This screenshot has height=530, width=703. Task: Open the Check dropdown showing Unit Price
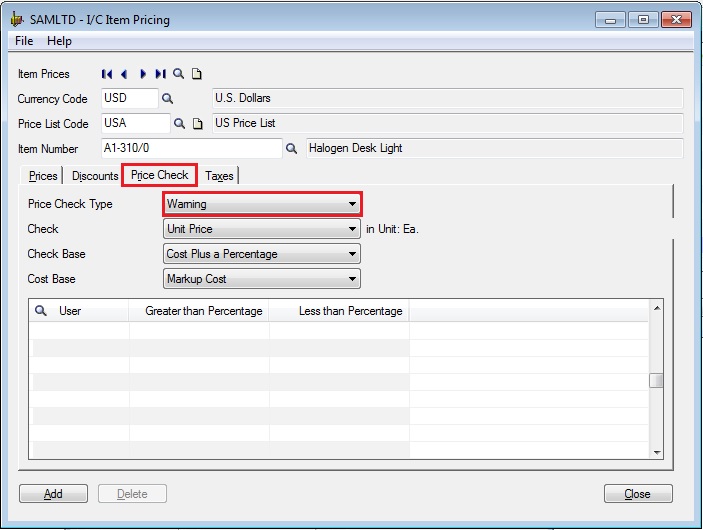click(262, 229)
